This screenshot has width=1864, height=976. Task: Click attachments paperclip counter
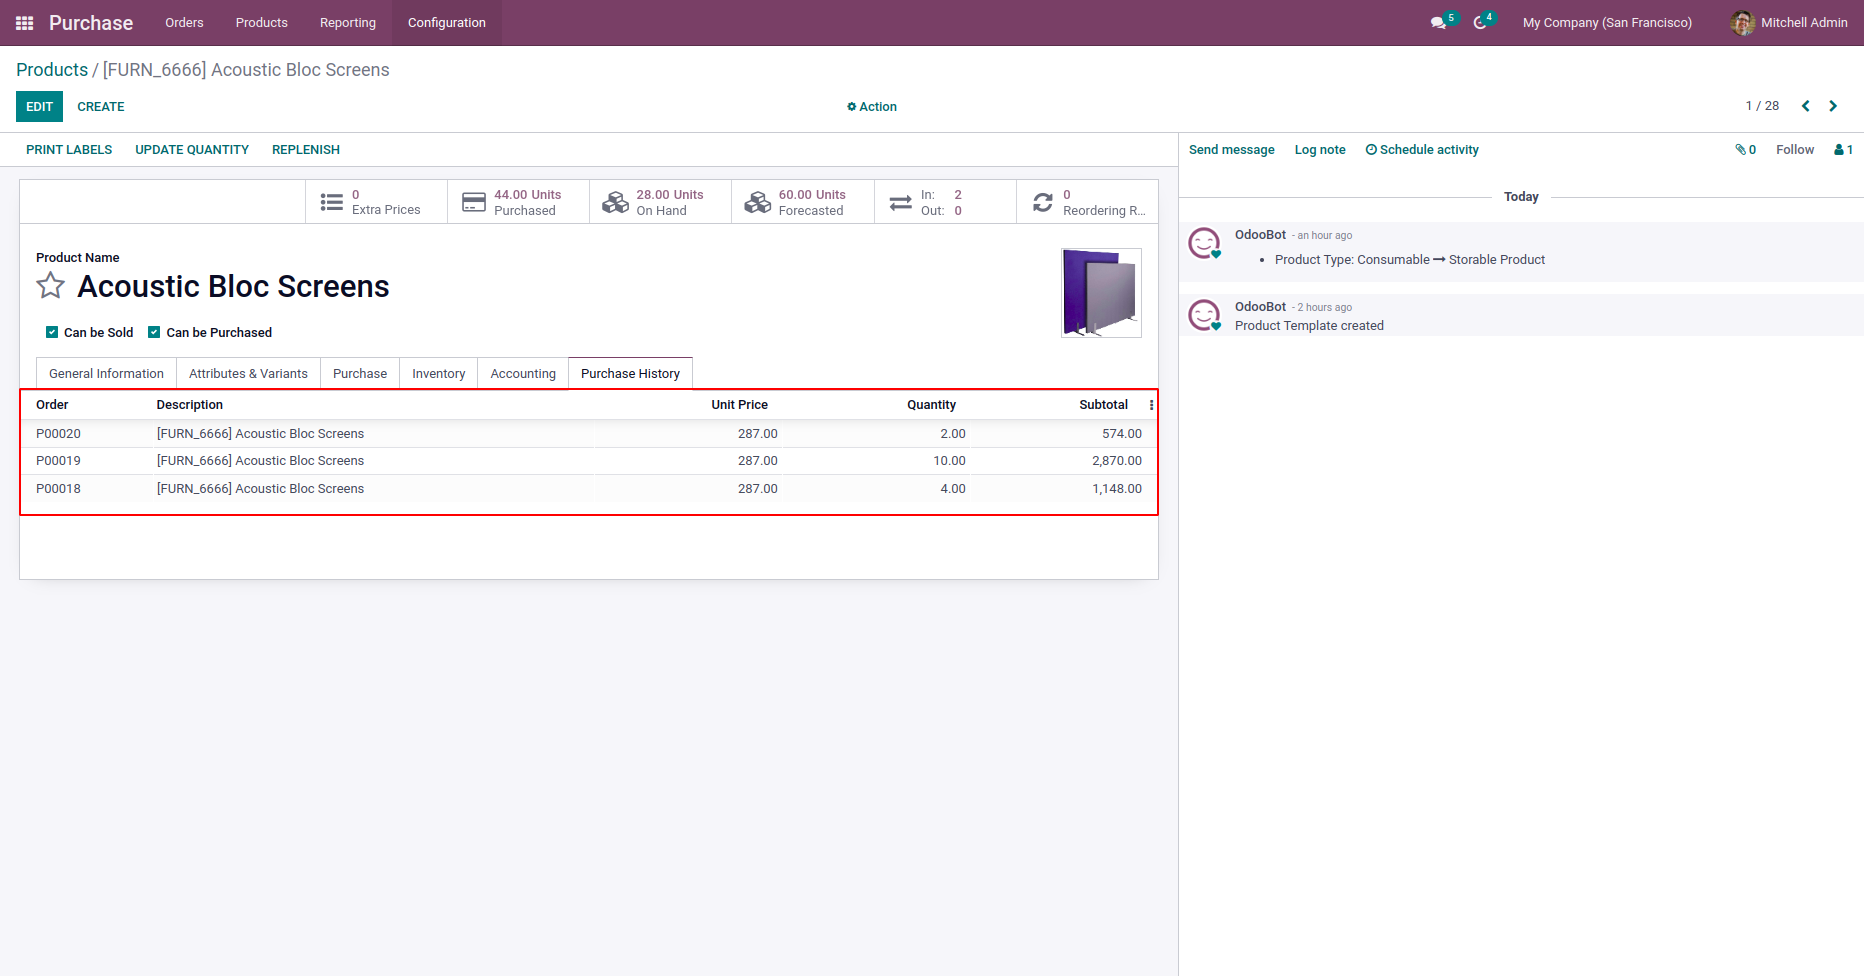(1746, 150)
